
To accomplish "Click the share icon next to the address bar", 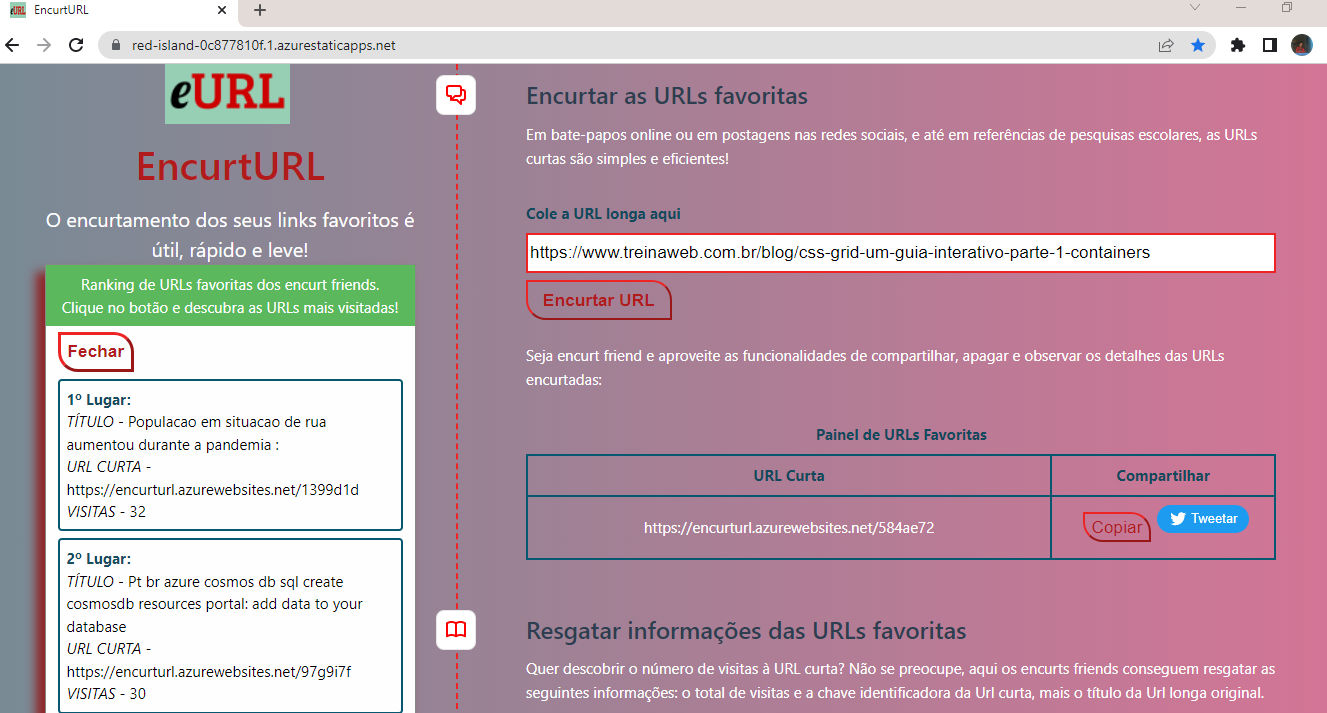I will tap(1165, 45).
